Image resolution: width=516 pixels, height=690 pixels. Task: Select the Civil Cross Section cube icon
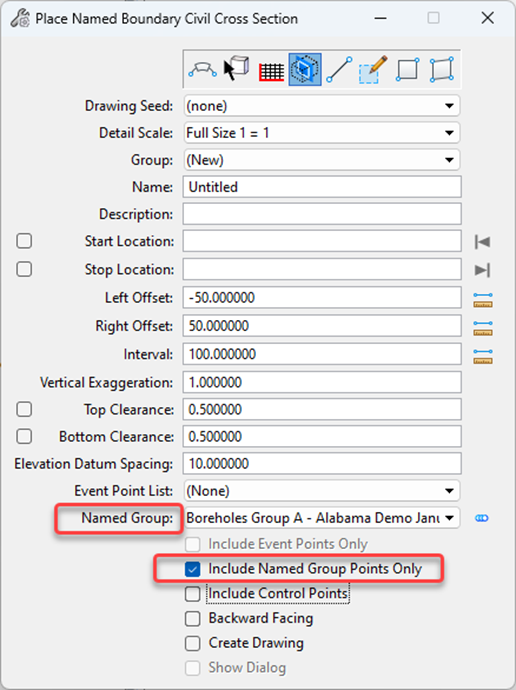pos(305,70)
